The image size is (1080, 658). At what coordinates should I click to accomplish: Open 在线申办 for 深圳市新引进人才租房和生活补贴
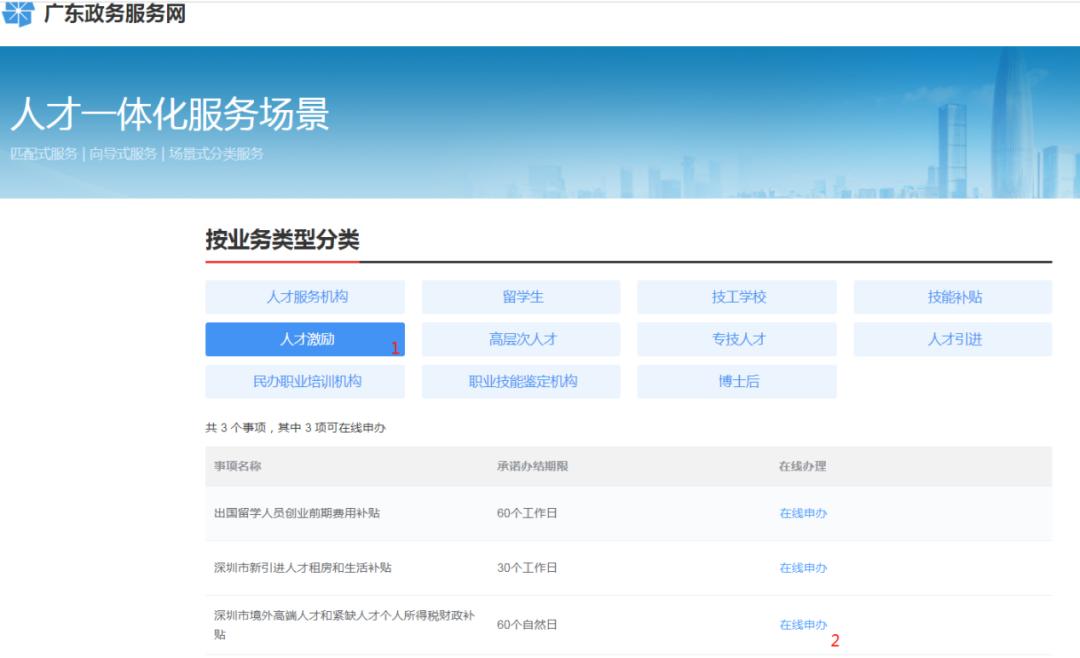801,567
